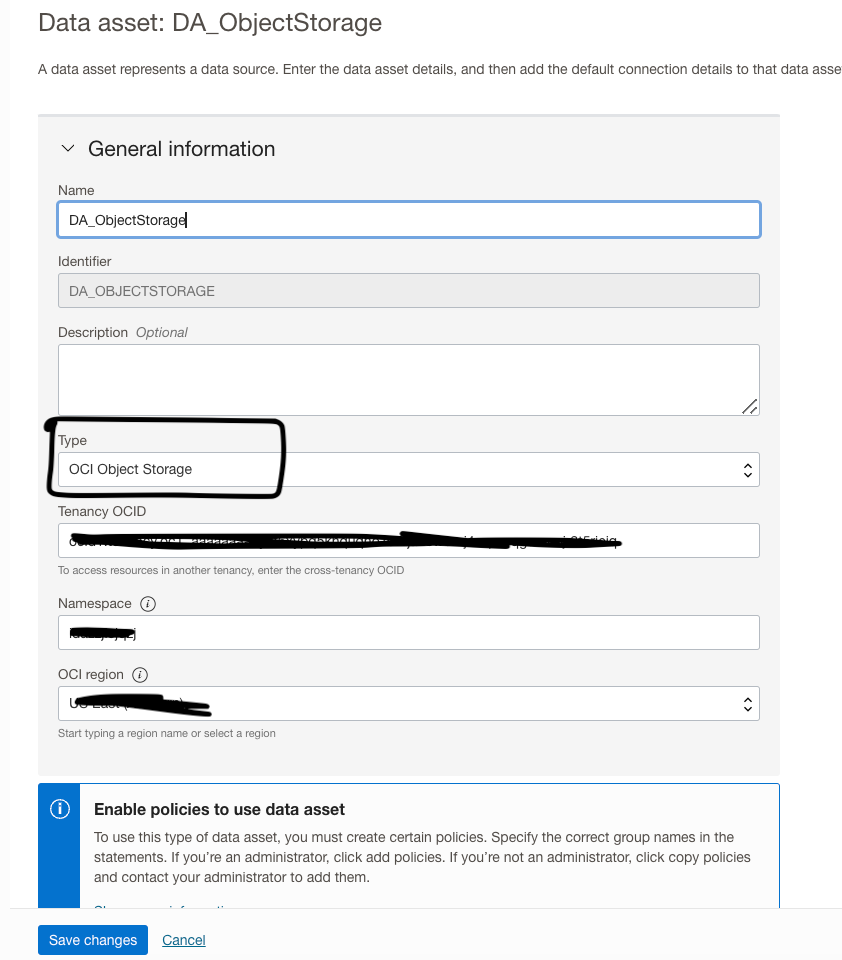Show Namespace info tooltip icon
Viewport: 842px width, 960px height.
click(x=148, y=604)
